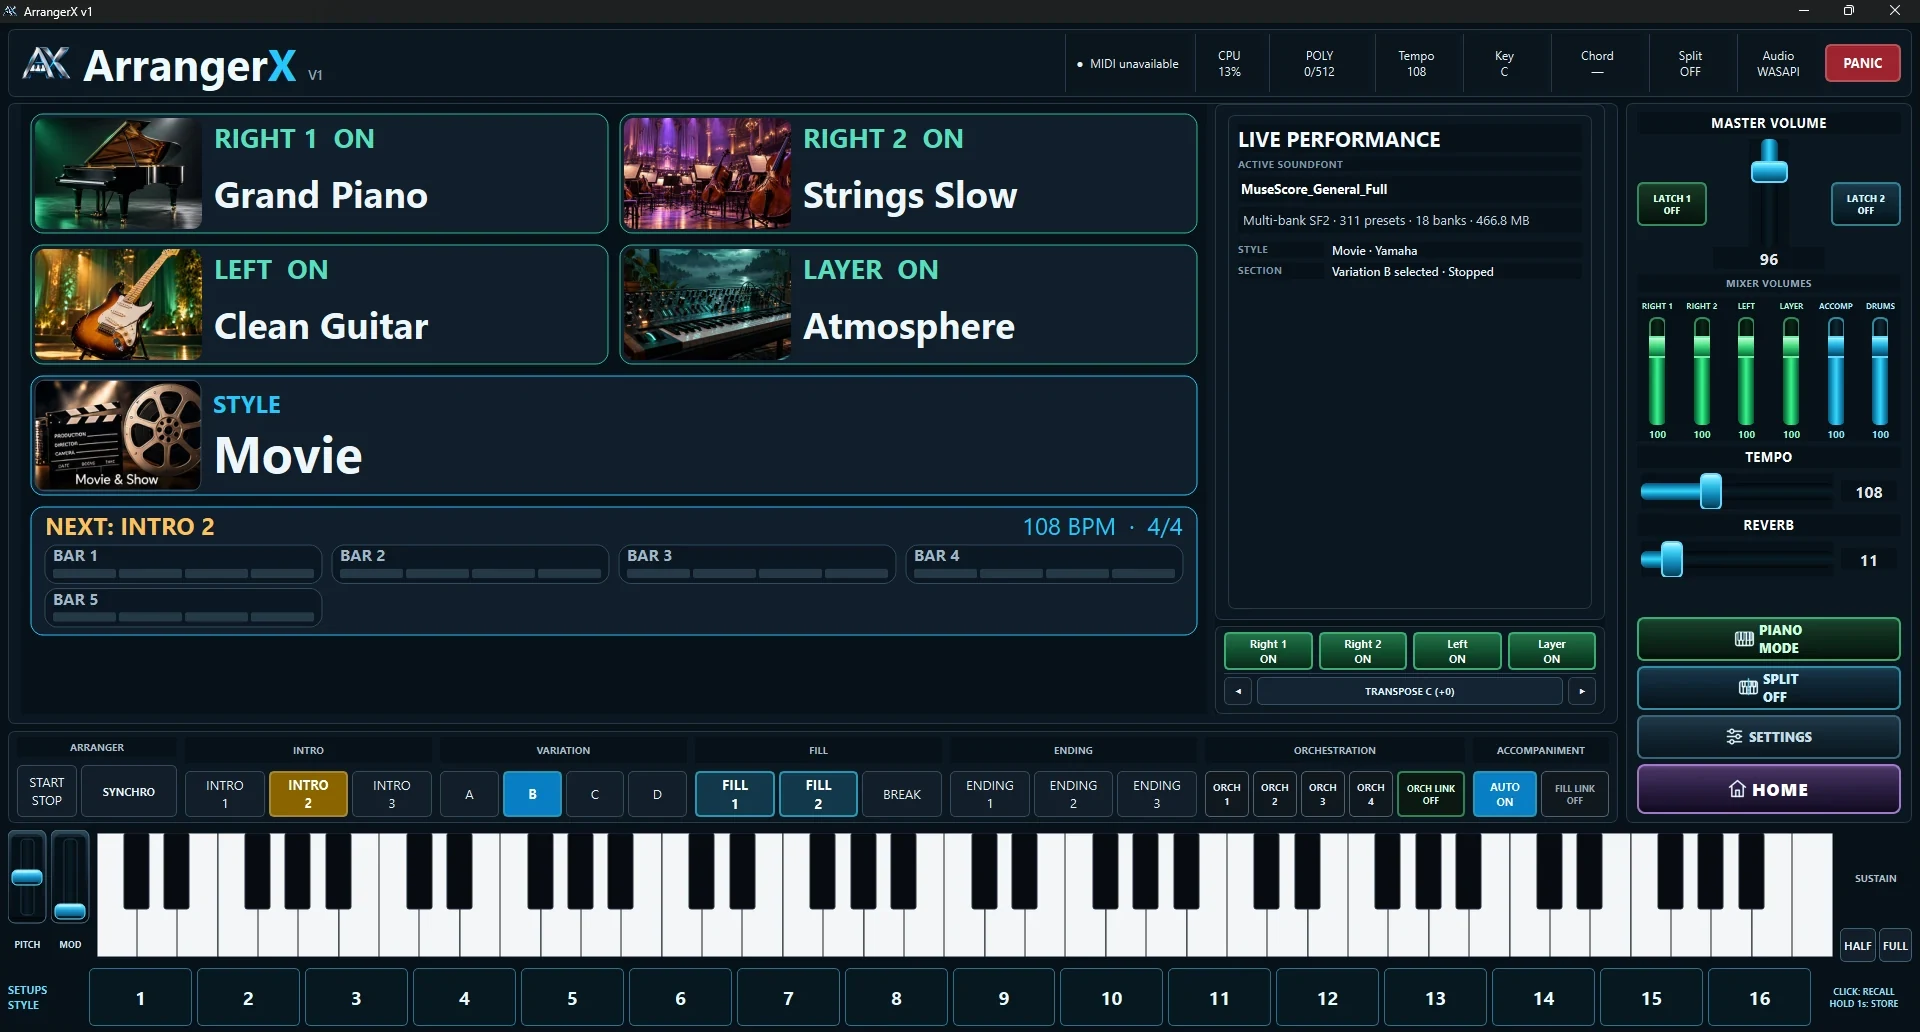Trigger Fill 2
The height and width of the screenshot is (1032, 1920).
818,794
